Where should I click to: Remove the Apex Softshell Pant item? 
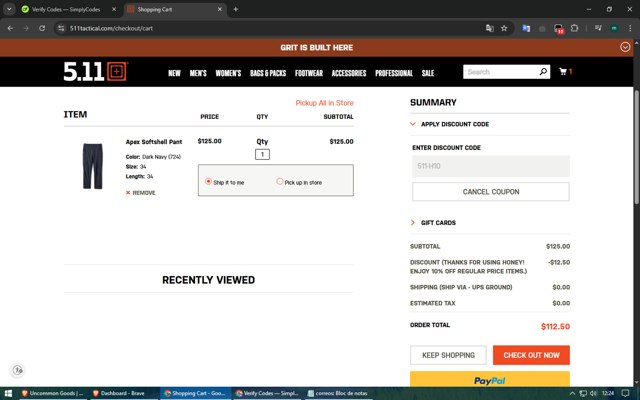[x=141, y=193]
